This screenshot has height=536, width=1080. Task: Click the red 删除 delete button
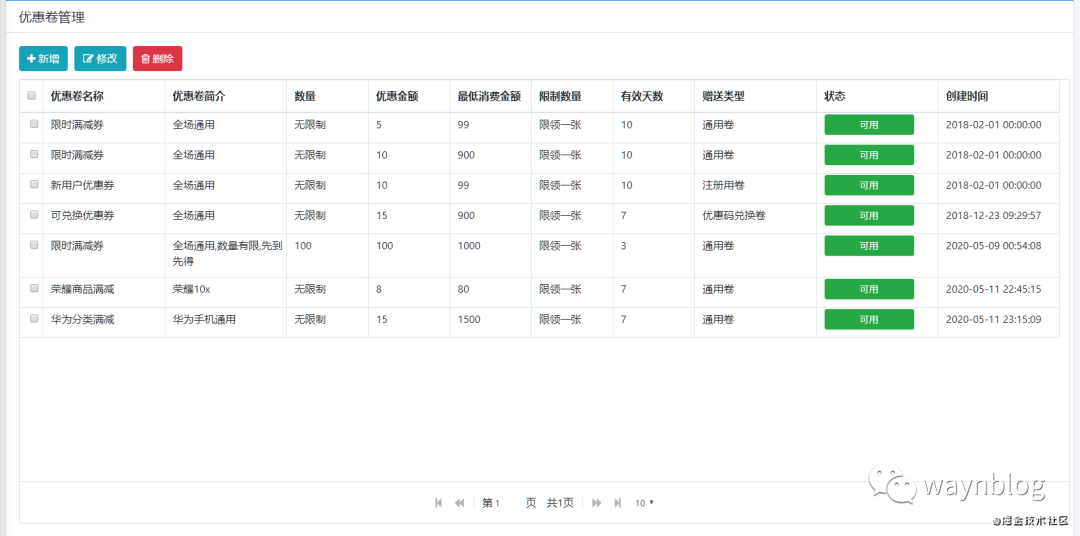(158, 59)
